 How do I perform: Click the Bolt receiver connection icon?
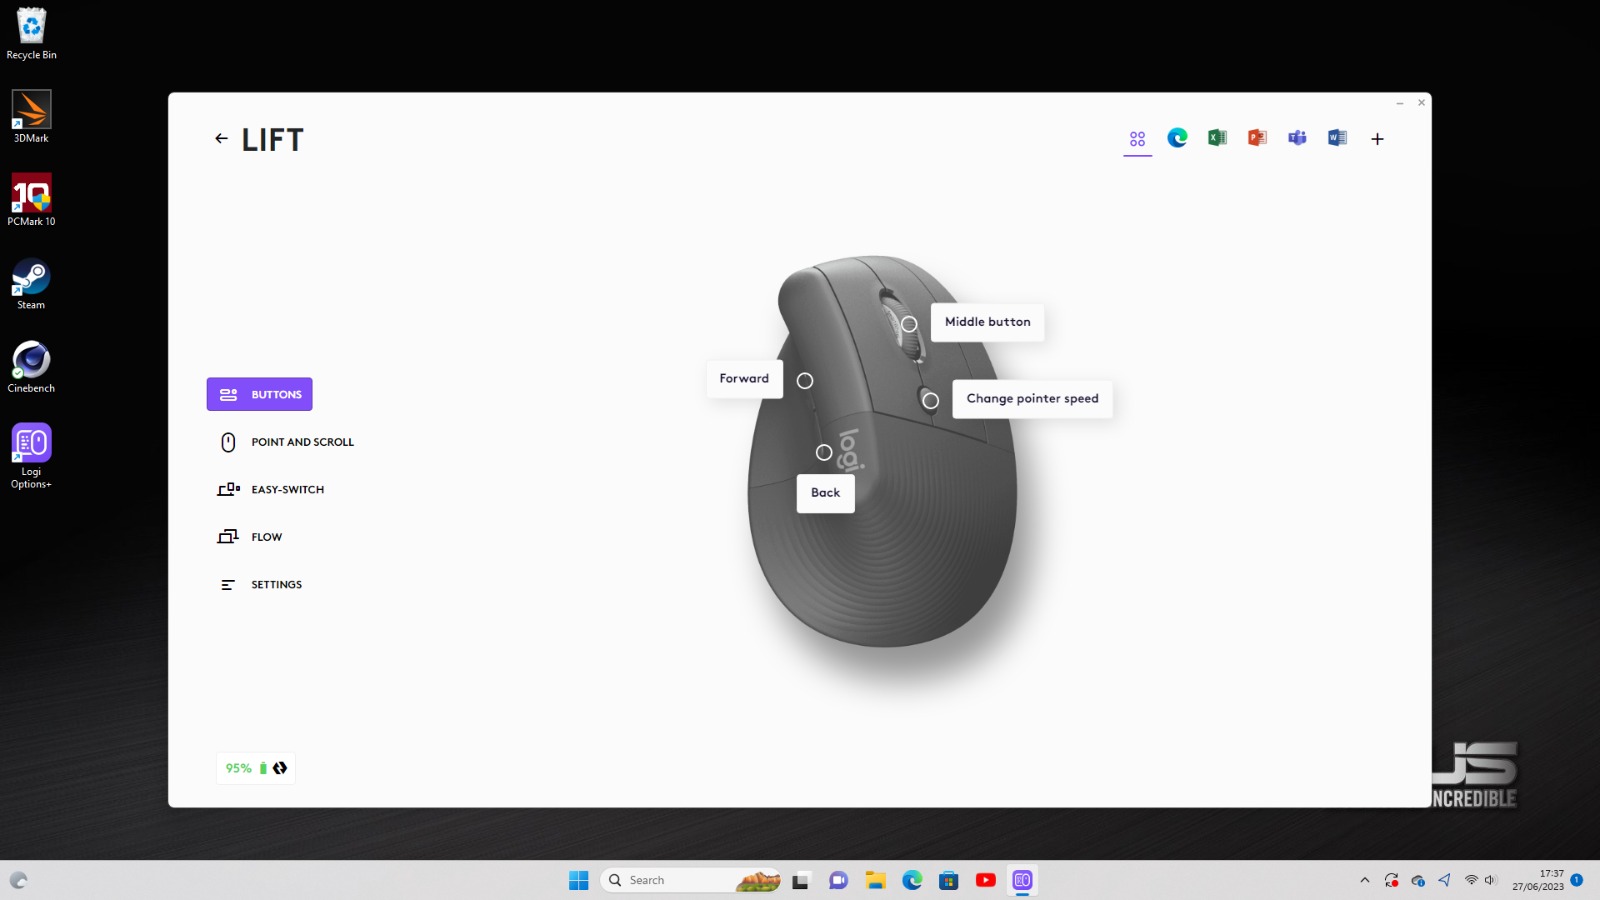[280, 768]
